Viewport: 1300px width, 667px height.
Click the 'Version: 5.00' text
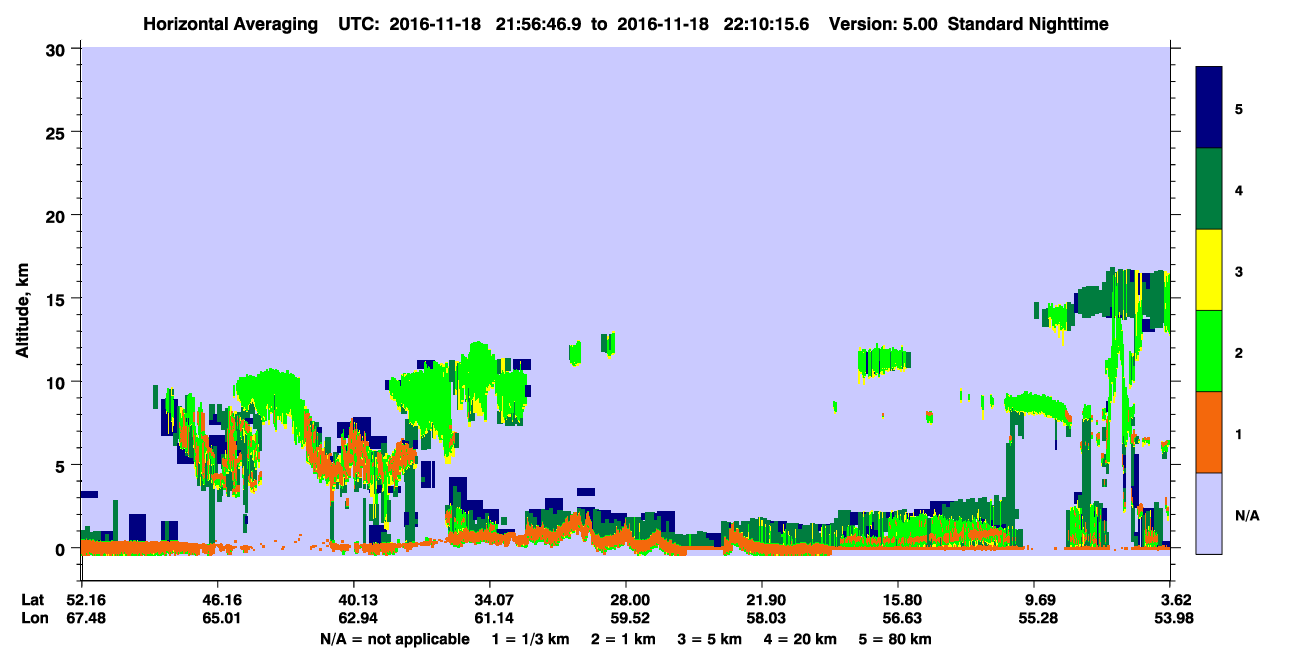point(883,24)
